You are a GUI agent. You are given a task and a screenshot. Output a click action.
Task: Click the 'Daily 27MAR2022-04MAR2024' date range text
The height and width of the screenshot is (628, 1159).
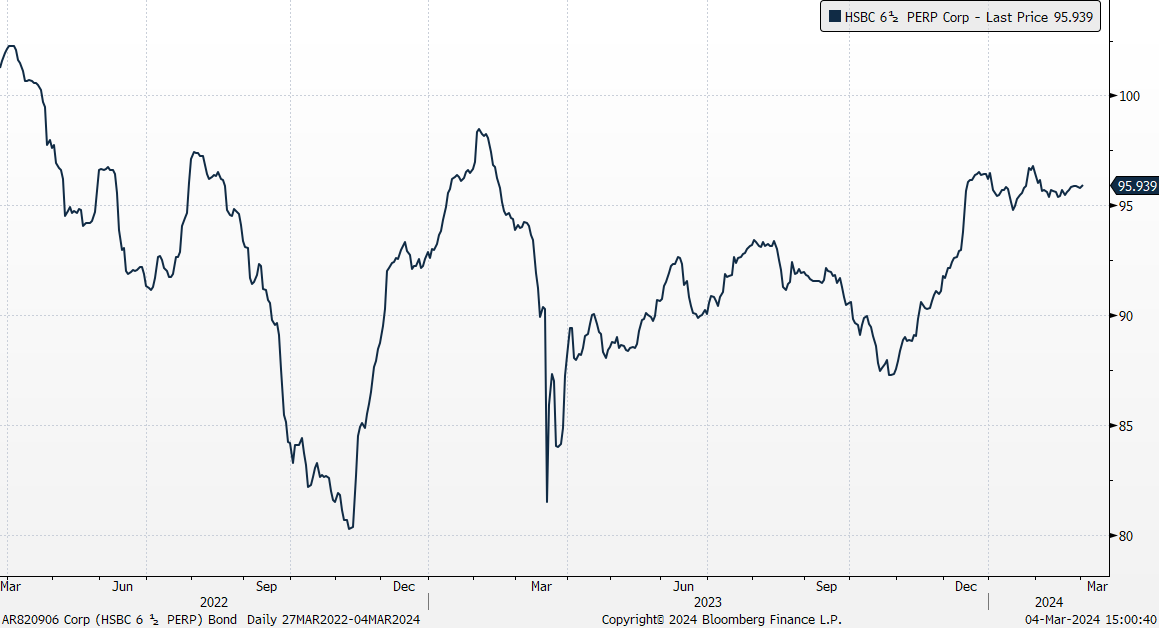point(333,620)
